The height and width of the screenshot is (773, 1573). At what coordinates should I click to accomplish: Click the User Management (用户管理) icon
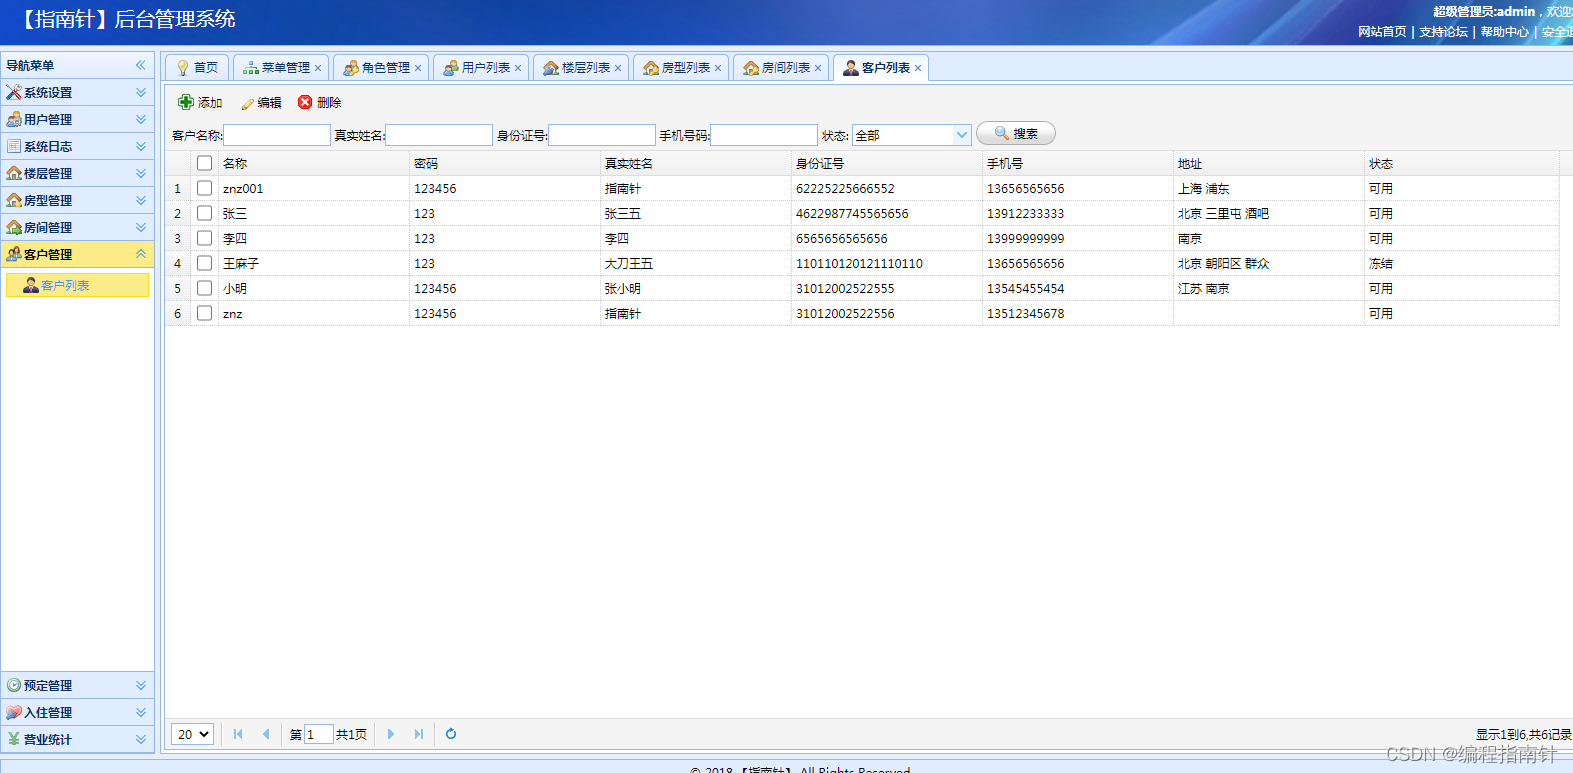point(14,119)
